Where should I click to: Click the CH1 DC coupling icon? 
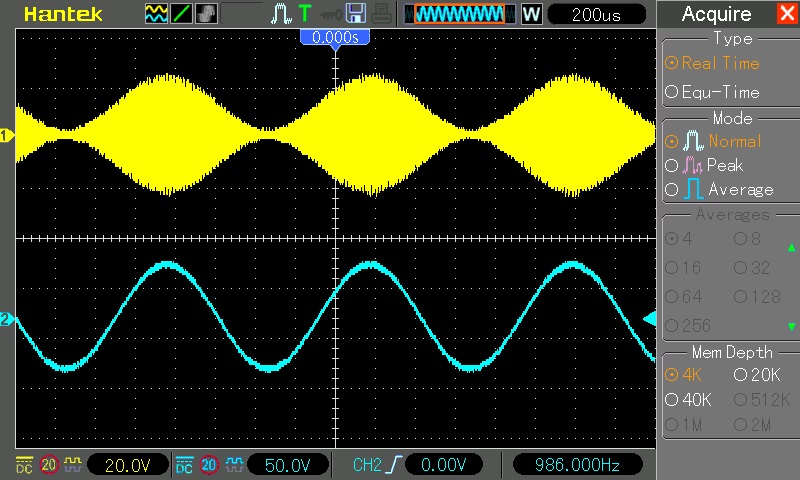click(x=24, y=465)
